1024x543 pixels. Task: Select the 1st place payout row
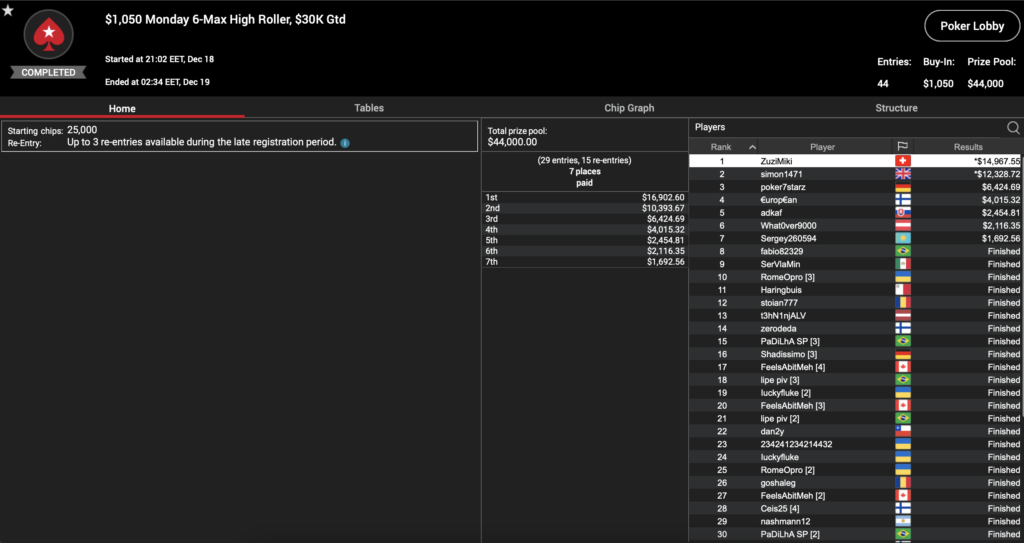click(x=584, y=198)
